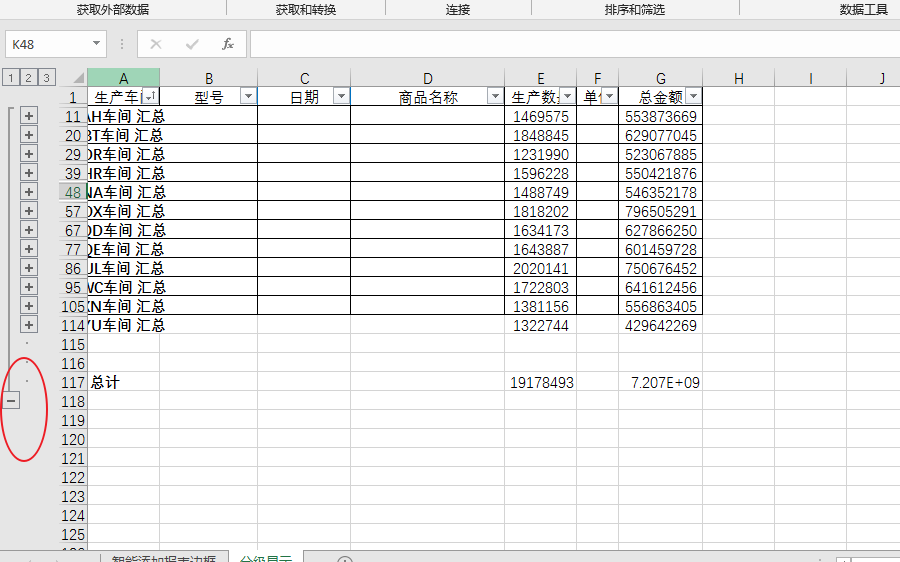Open the 型号 column filter dropdown
The width and height of the screenshot is (900, 562).
tap(249, 96)
